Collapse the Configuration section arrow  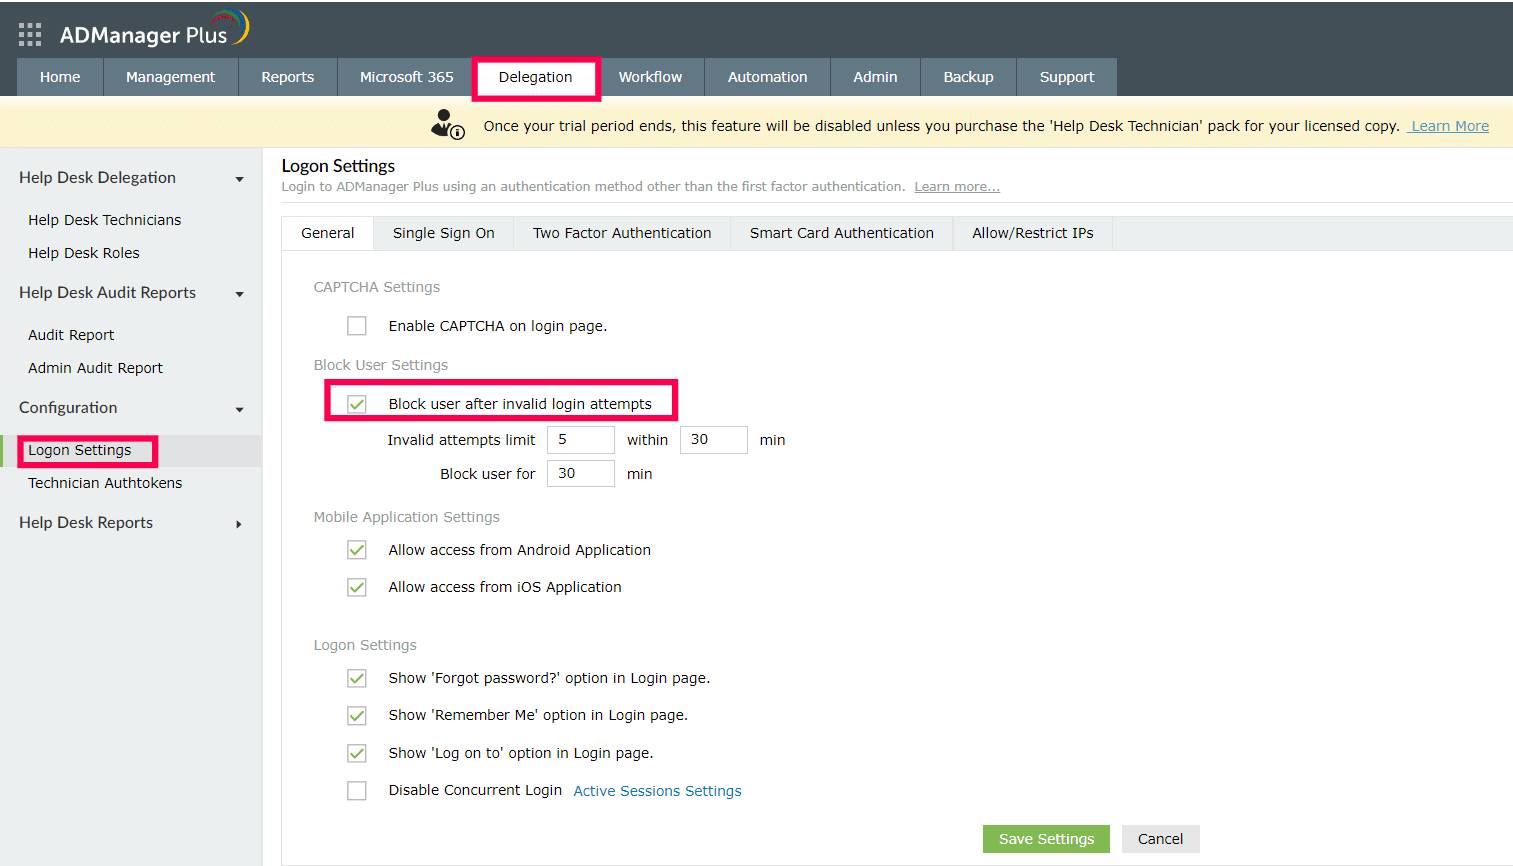pyautogui.click(x=239, y=409)
